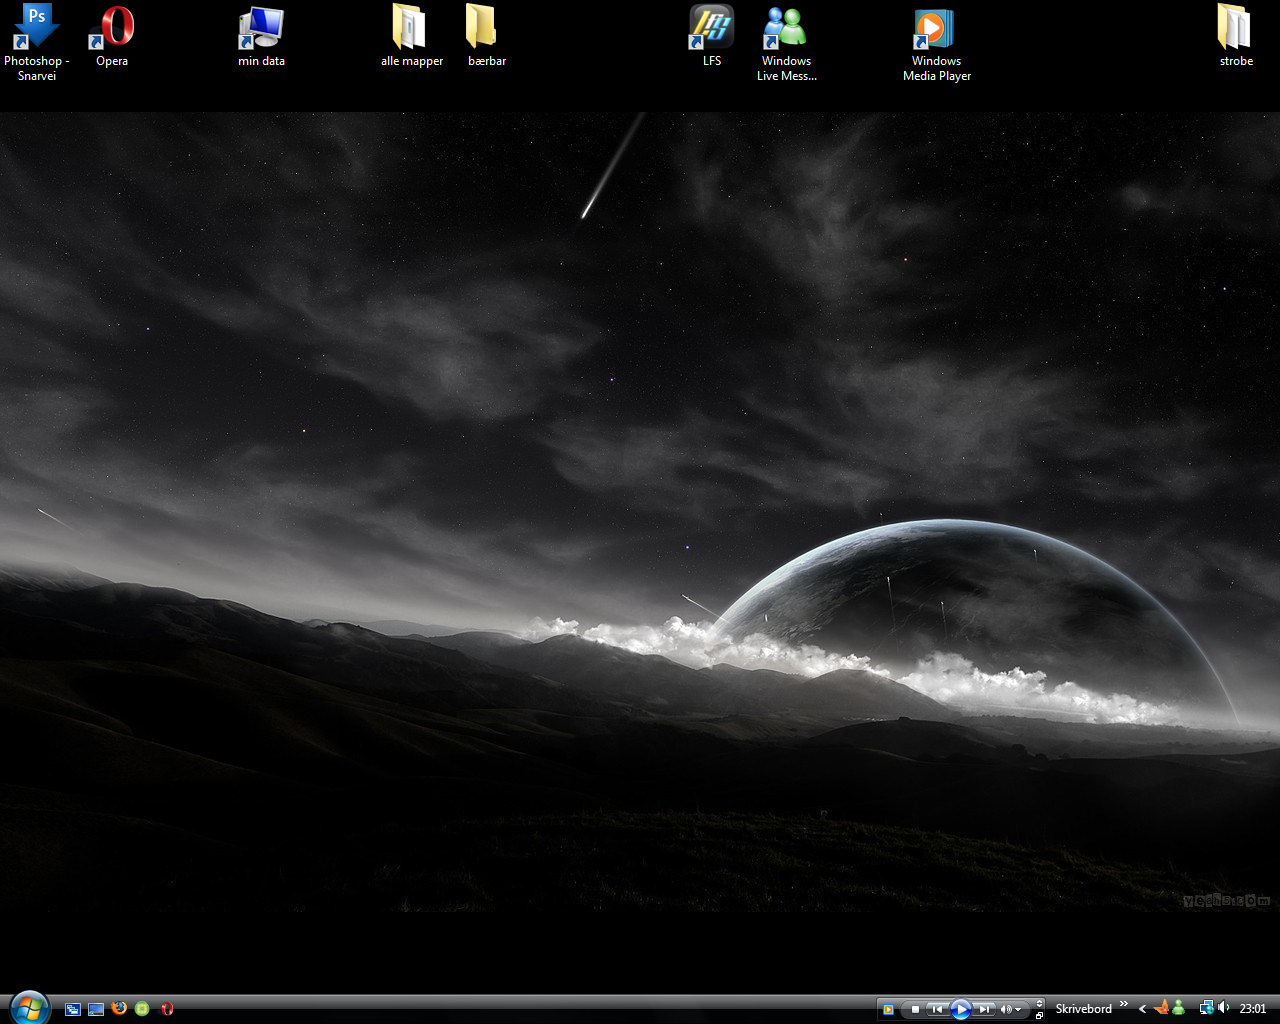Select the Windows Live Messenger shortcut
The width and height of the screenshot is (1280, 1024).
pyautogui.click(x=787, y=42)
